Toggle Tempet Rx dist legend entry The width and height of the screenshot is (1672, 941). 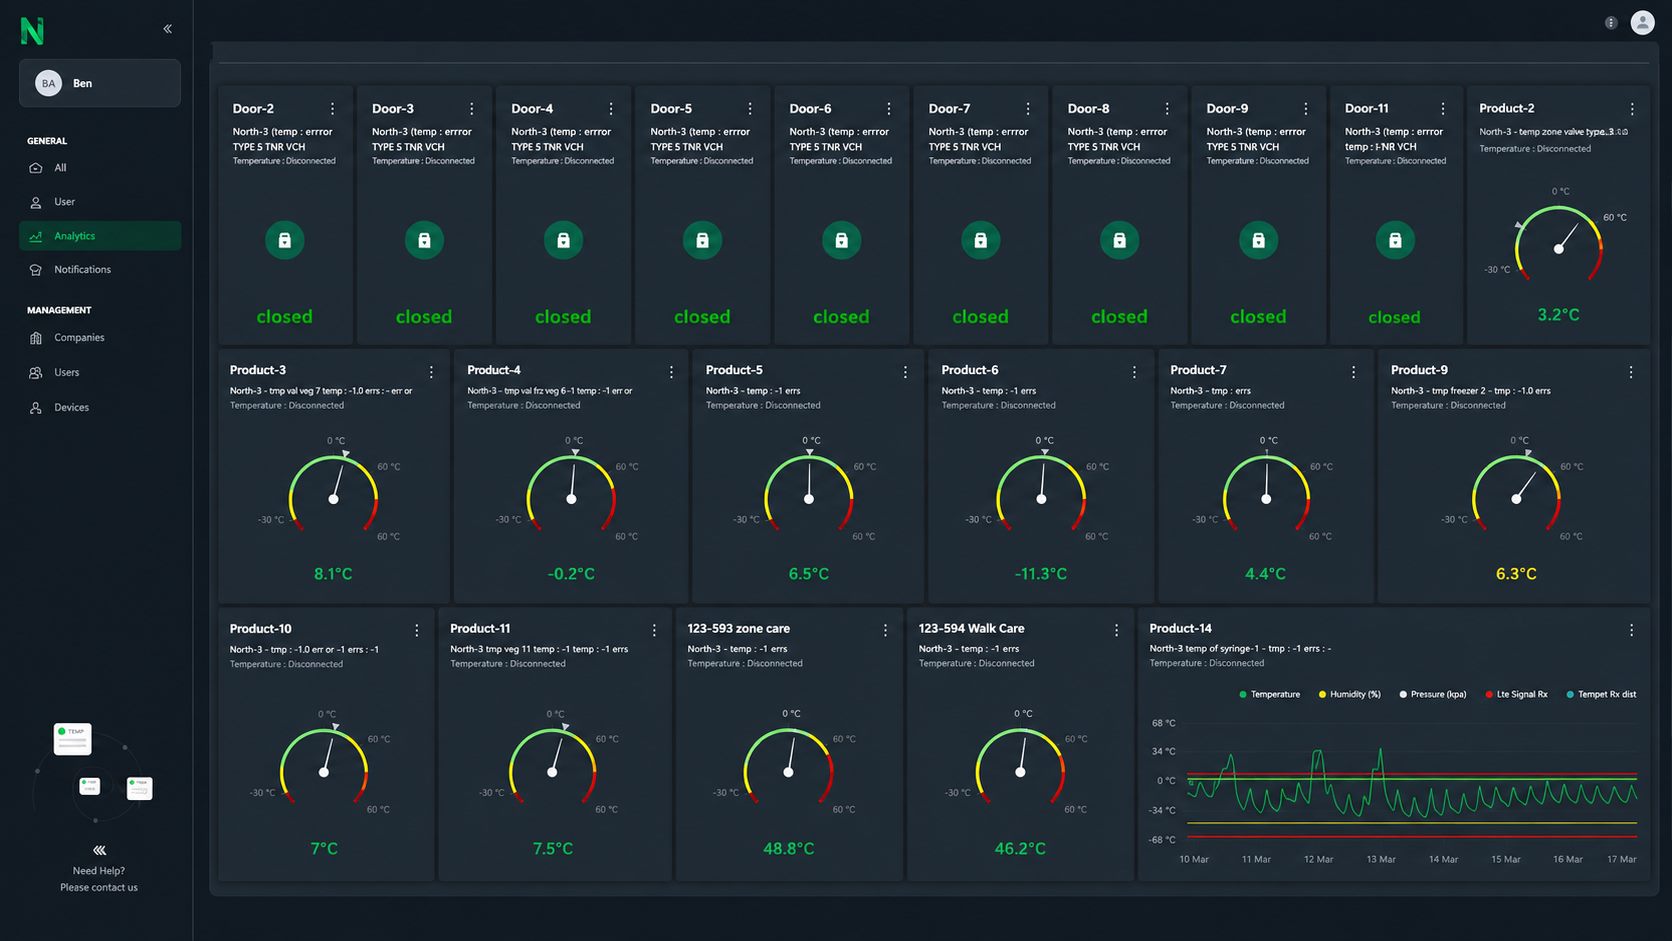1601,694
